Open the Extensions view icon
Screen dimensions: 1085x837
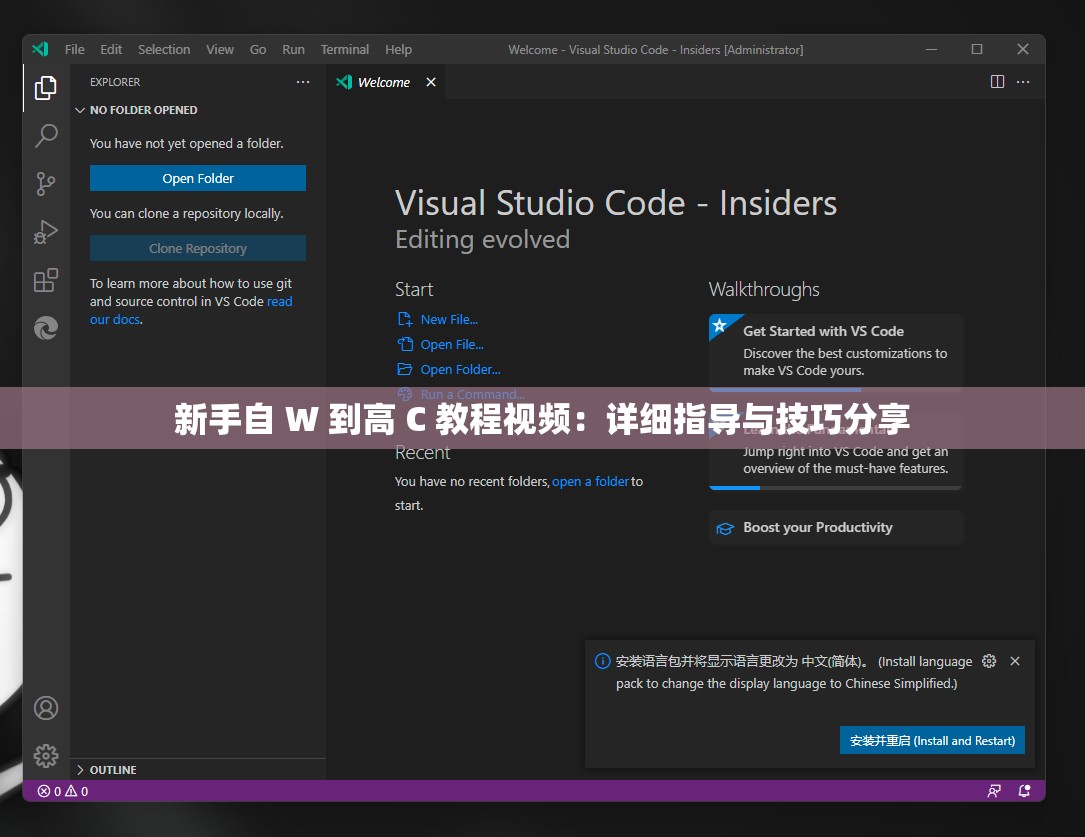click(x=46, y=280)
